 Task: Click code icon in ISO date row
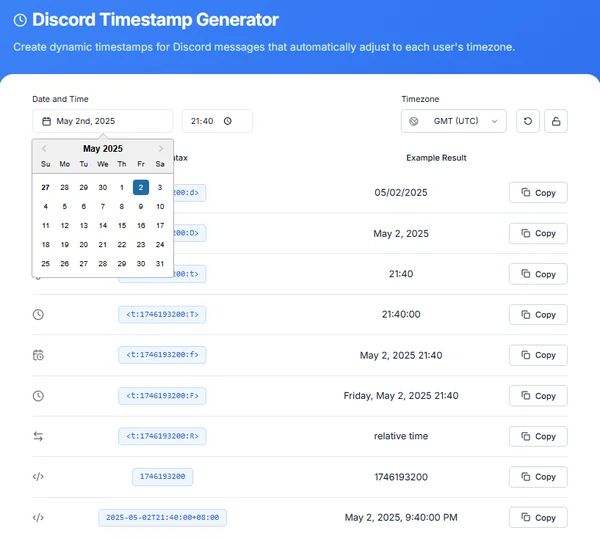[x=38, y=518]
